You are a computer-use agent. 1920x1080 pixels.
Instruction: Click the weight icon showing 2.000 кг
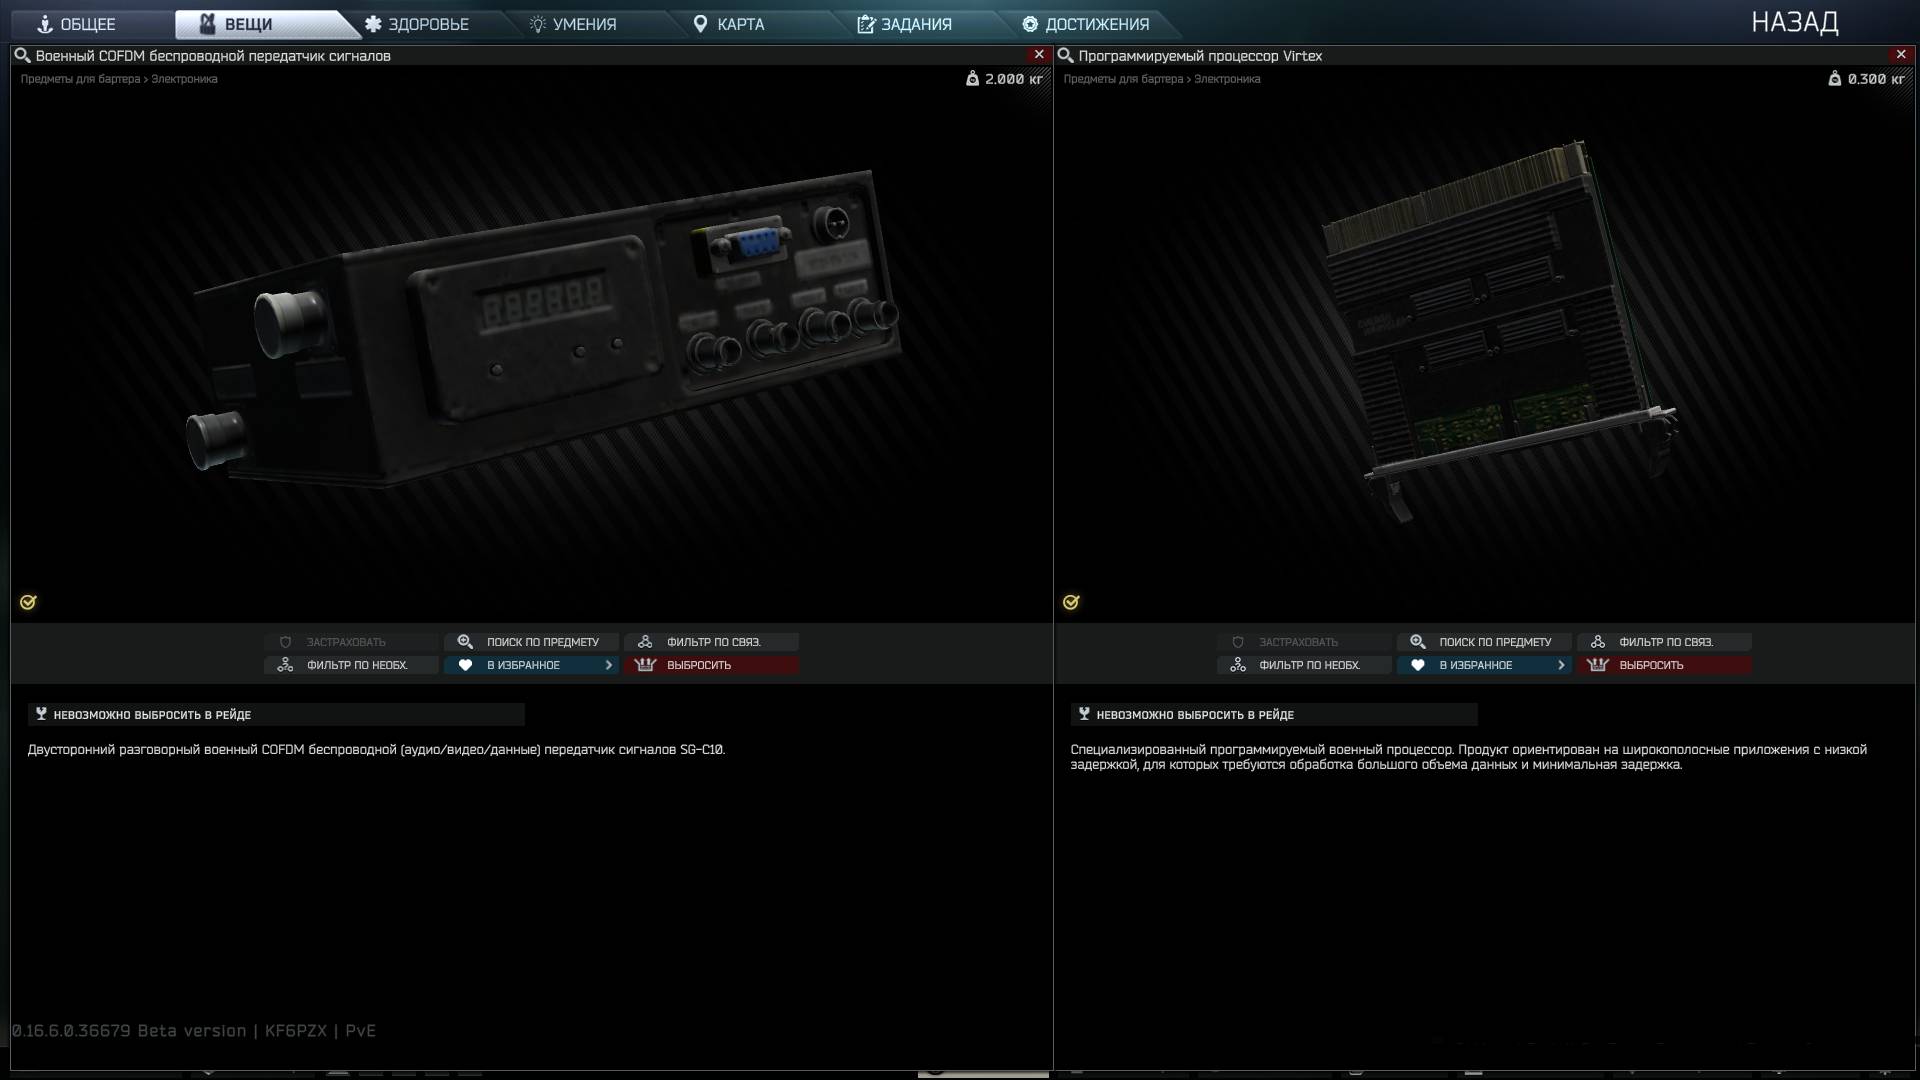(974, 79)
